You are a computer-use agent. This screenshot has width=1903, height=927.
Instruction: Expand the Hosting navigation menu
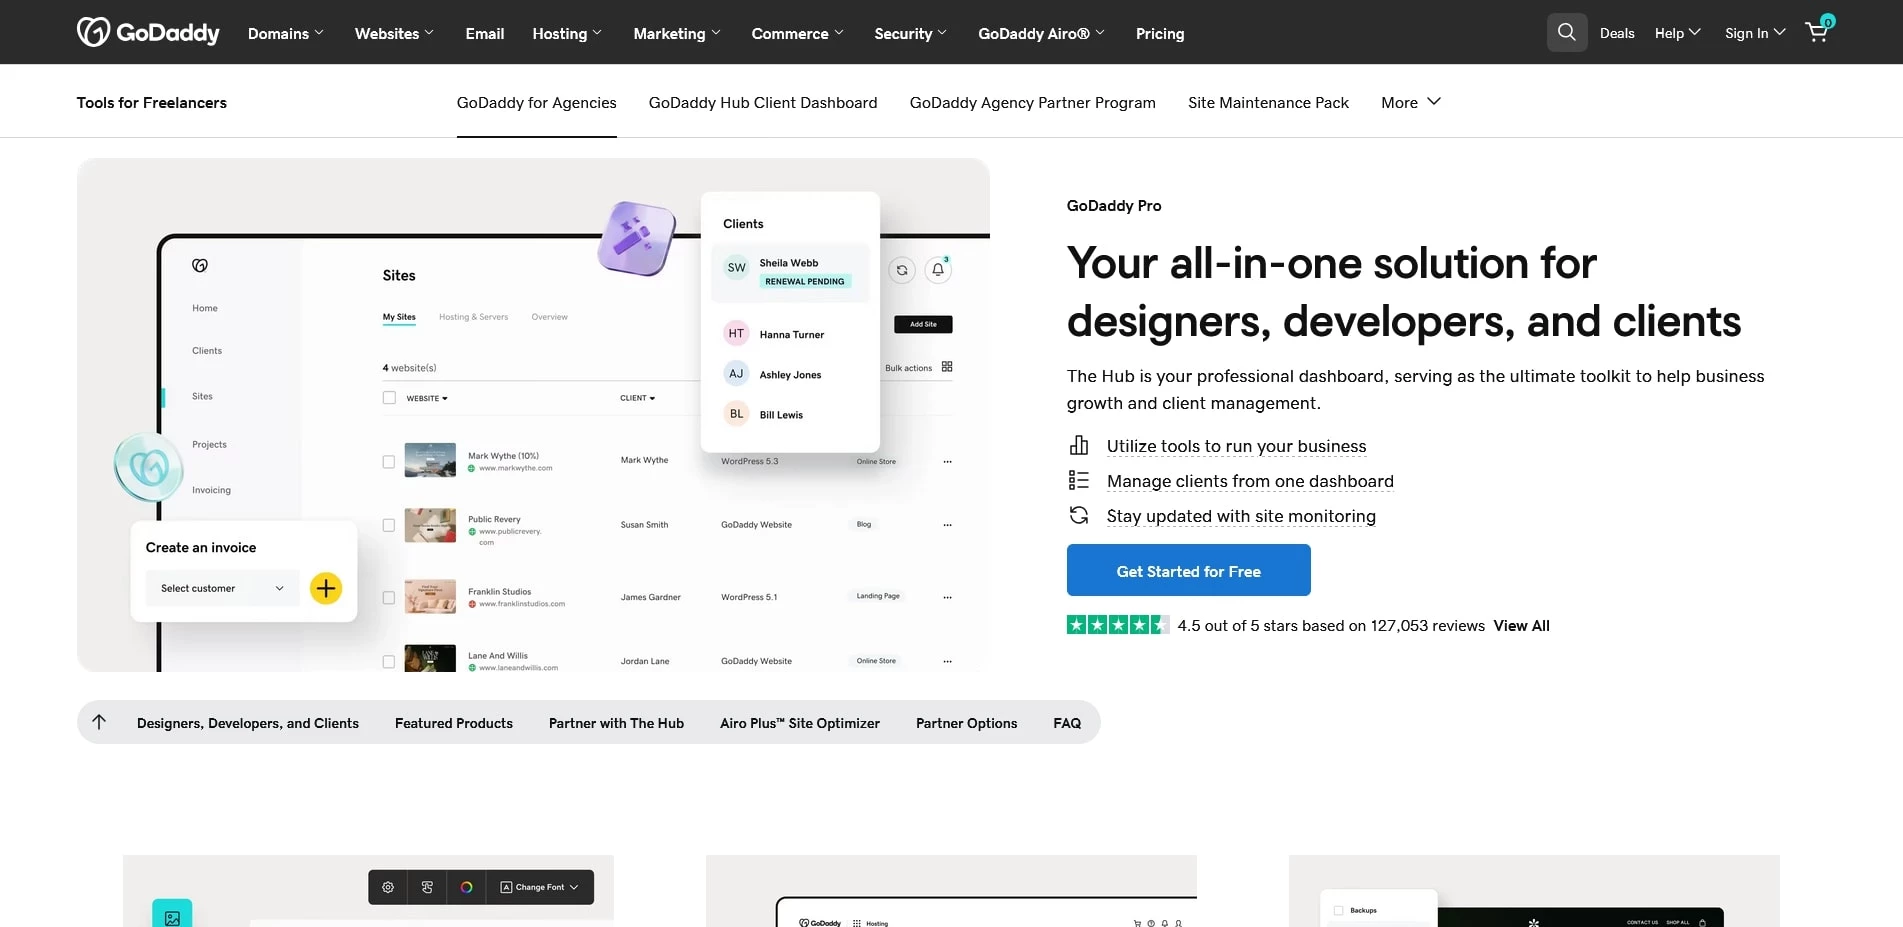(566, 33)
